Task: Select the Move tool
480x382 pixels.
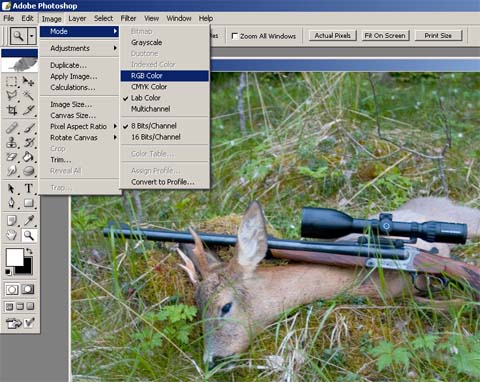Action: pos(28,81)
